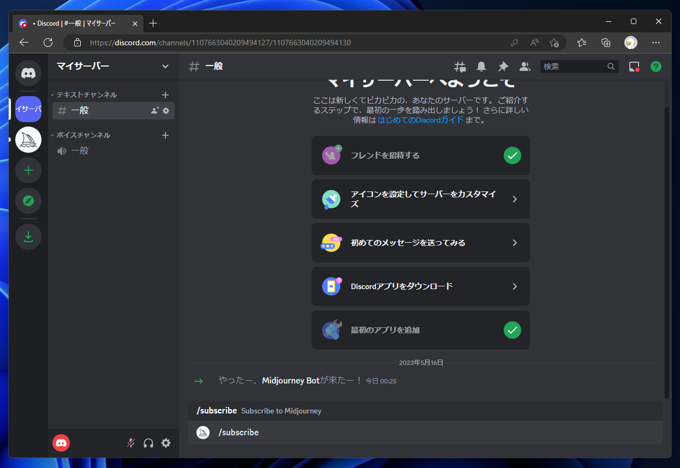
Task: Open the browser favorites list icon
Action: click(582, 43)
